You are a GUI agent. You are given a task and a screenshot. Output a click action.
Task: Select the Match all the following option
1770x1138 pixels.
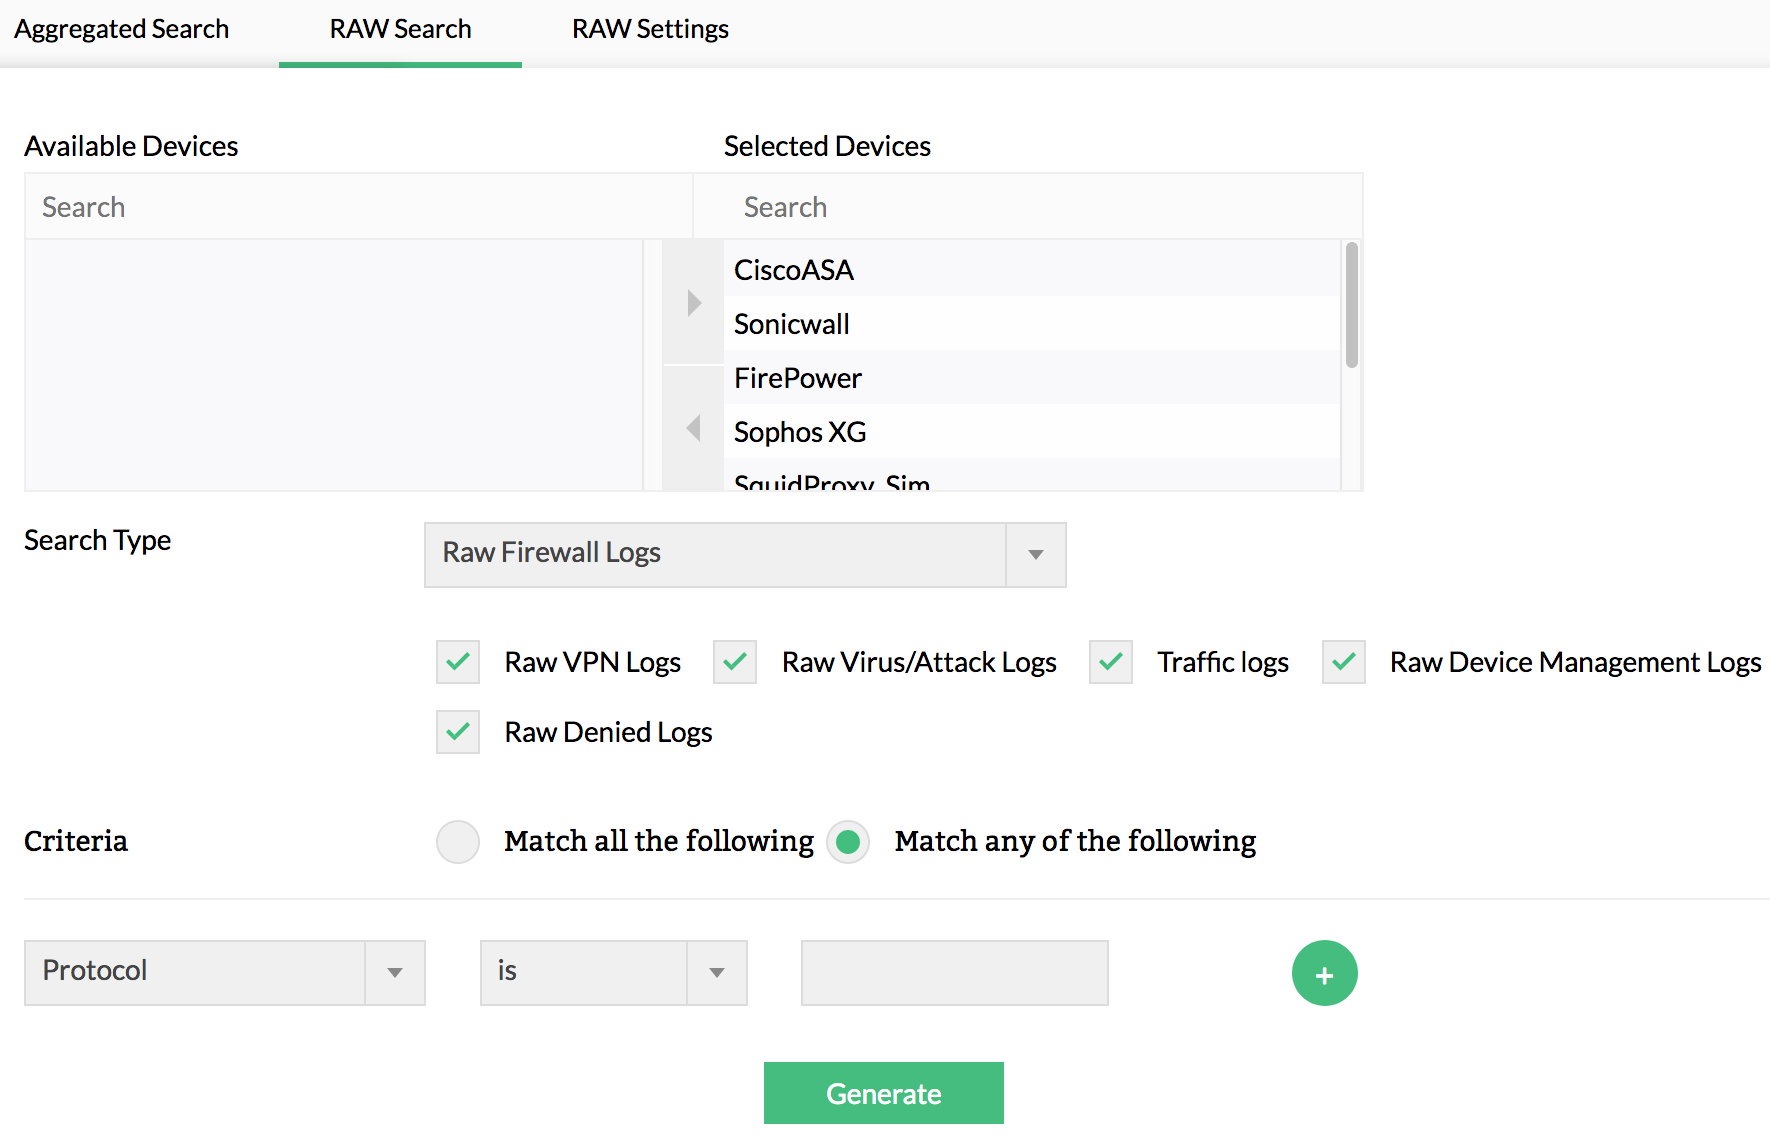click(457, 841)
